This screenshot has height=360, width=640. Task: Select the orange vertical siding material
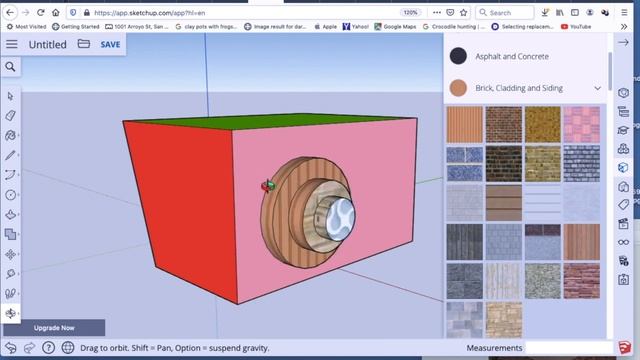point(464,124)
